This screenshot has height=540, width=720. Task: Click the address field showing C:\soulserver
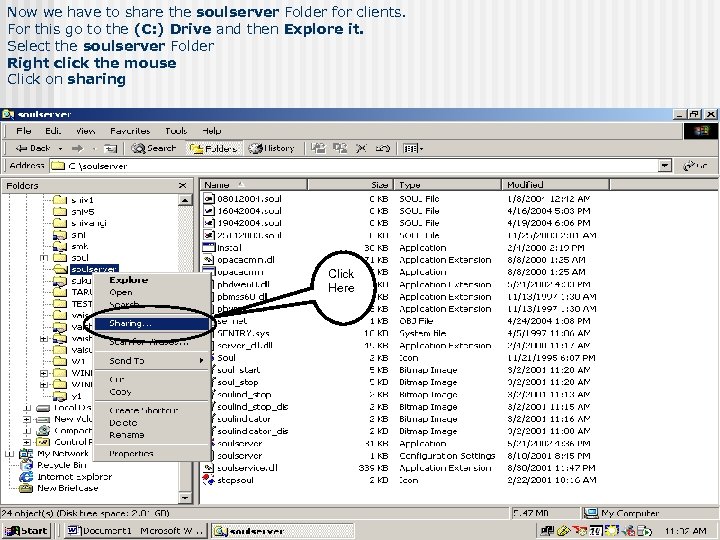[x=354, y=166]
